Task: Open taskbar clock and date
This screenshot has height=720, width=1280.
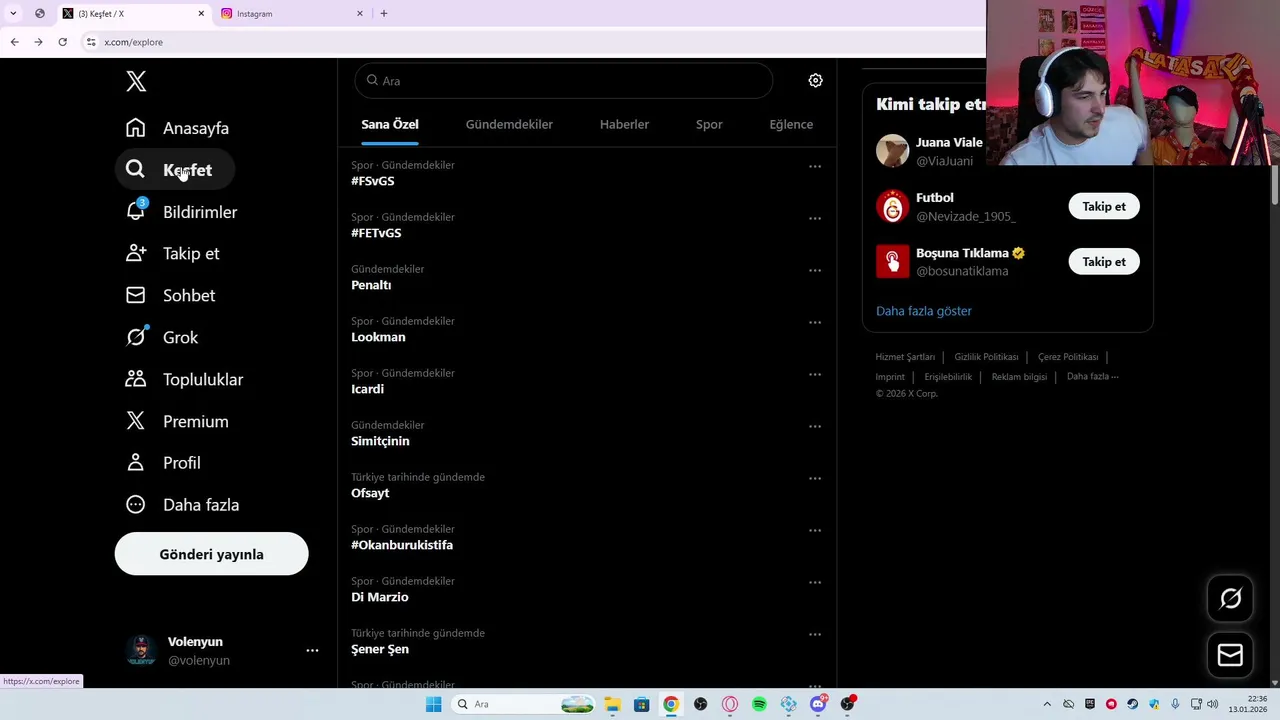Action: 1248,704
